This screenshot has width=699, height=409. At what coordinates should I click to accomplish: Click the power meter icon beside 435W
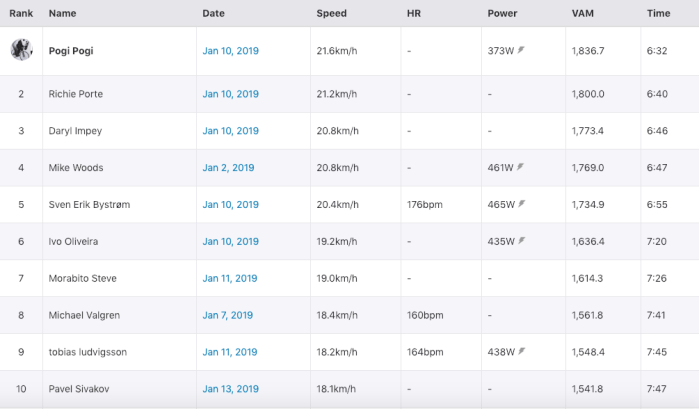(x=521, y=241)
